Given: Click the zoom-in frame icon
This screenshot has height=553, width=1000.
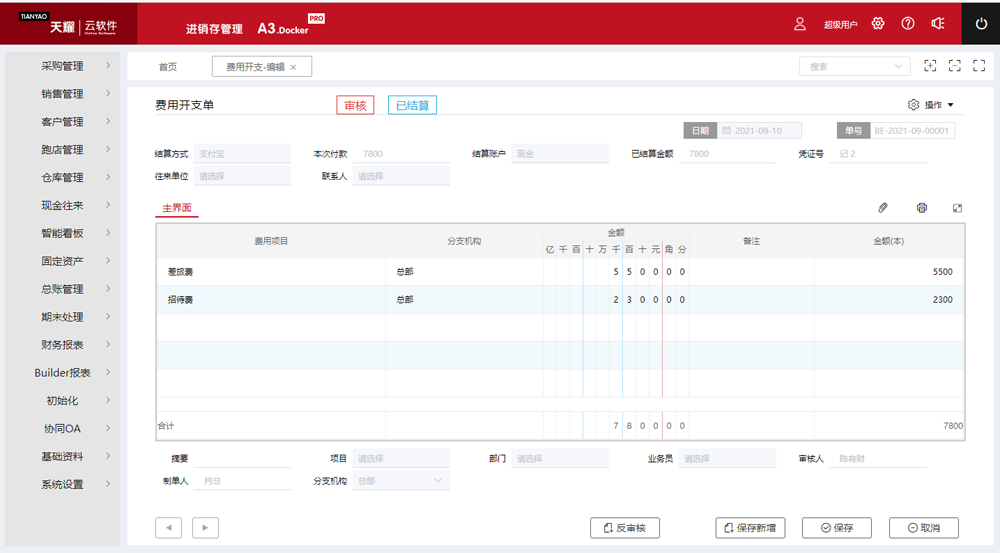Looking at the screenshot, I should pyautogui.click(x=930, y=66).
